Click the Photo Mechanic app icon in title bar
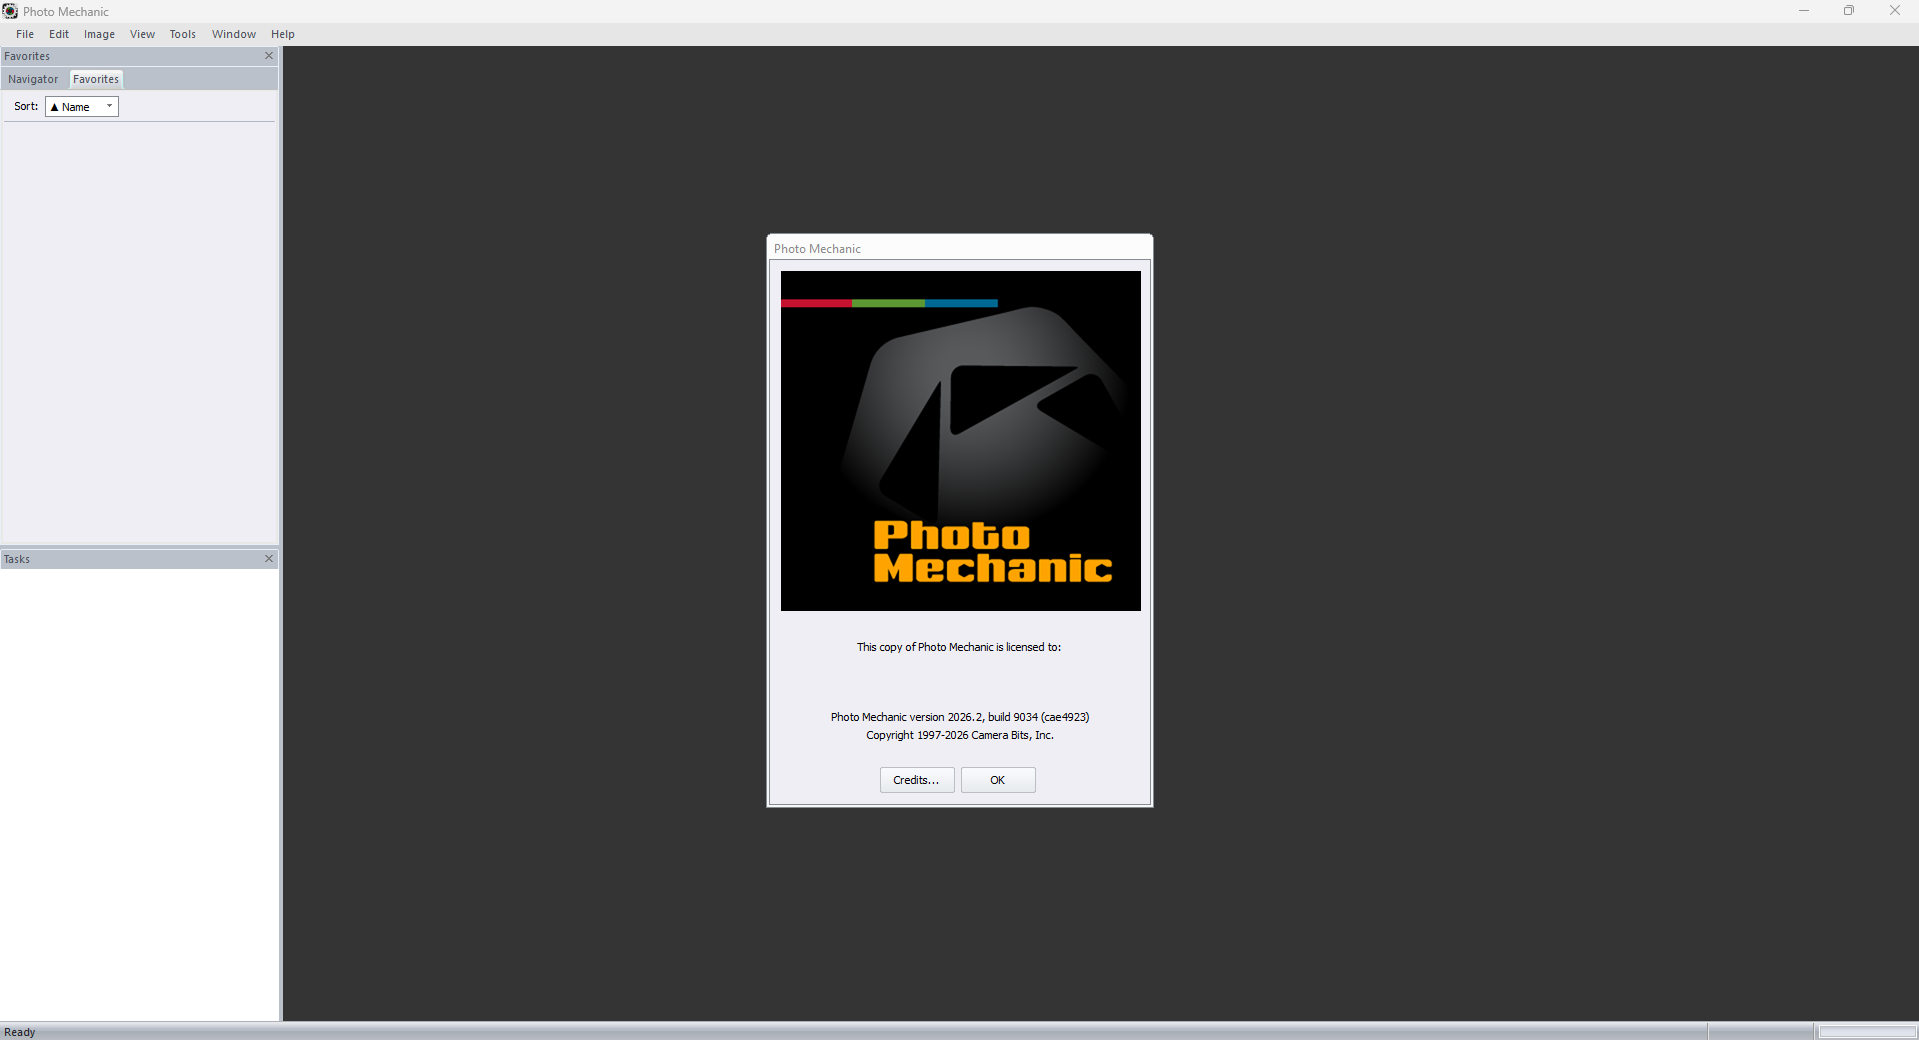The image size is (1919, 1040). (10, 11)
